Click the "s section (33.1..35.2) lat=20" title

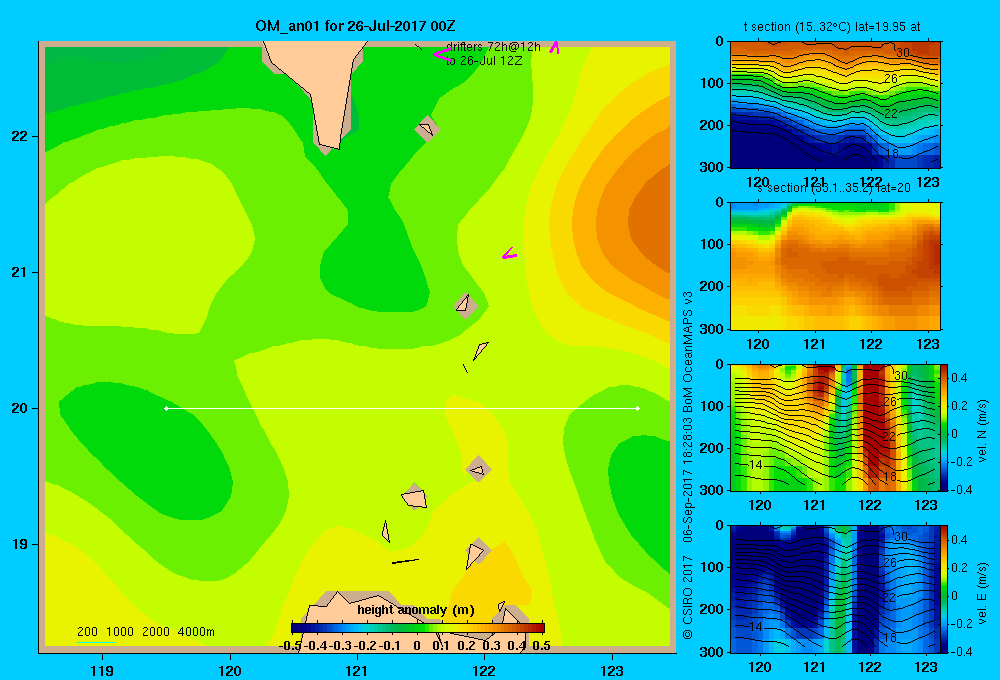pyautogui.click(x=833, y=188)
